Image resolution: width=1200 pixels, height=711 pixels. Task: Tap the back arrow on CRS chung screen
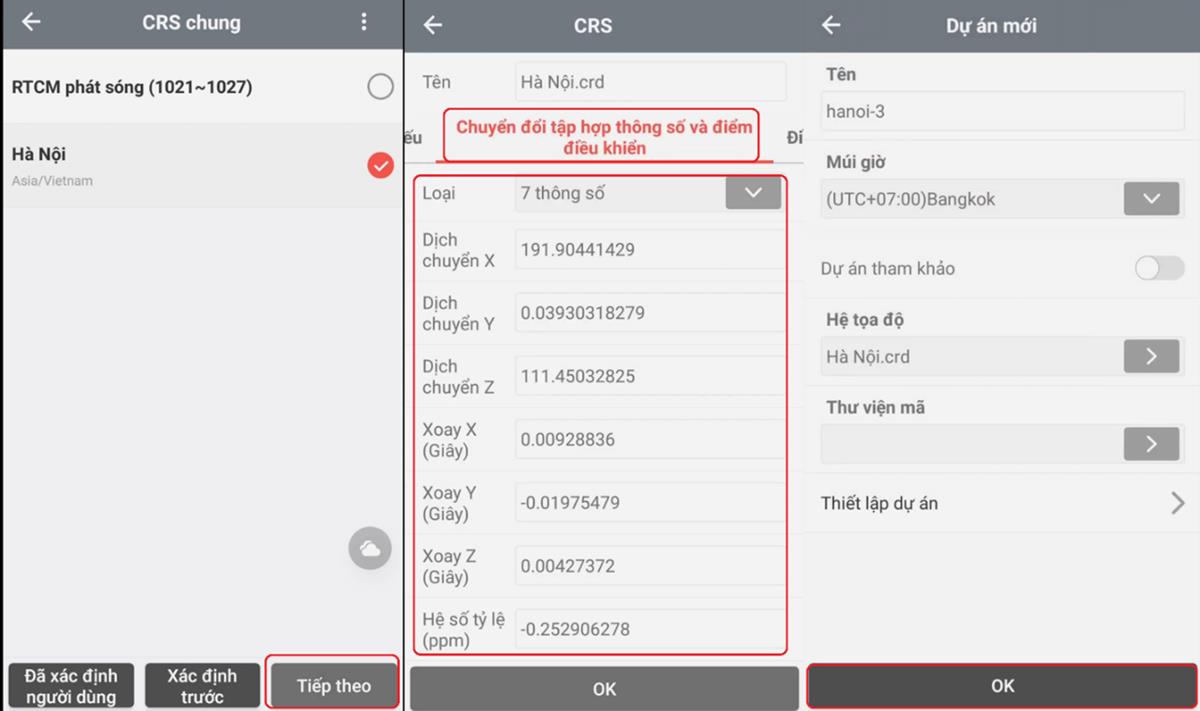click(x=30, y=24)
